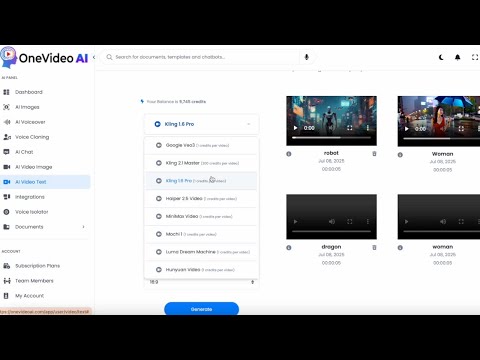Viewport: 480px width, 360px height.
Task: Open the Kling 1.6 Pro model dropdown
Action: [201, 124]
